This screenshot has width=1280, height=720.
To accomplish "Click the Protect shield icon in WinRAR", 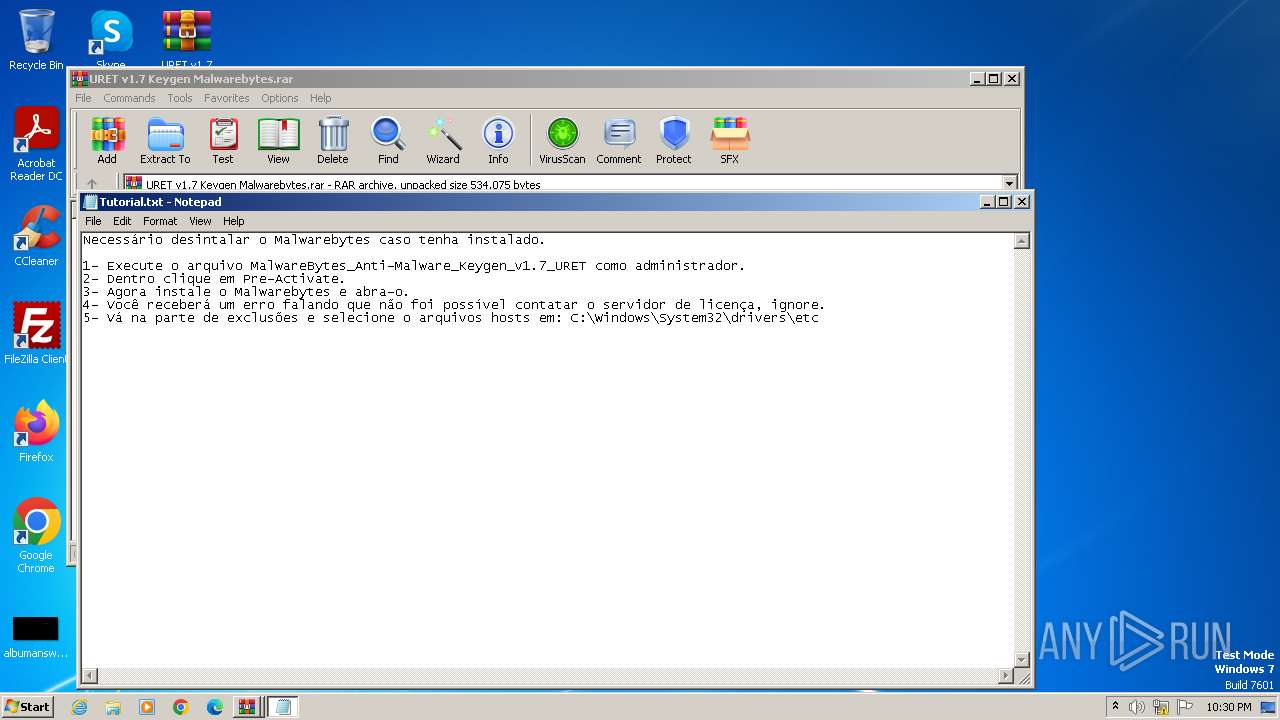I will [x=674, y=141].
